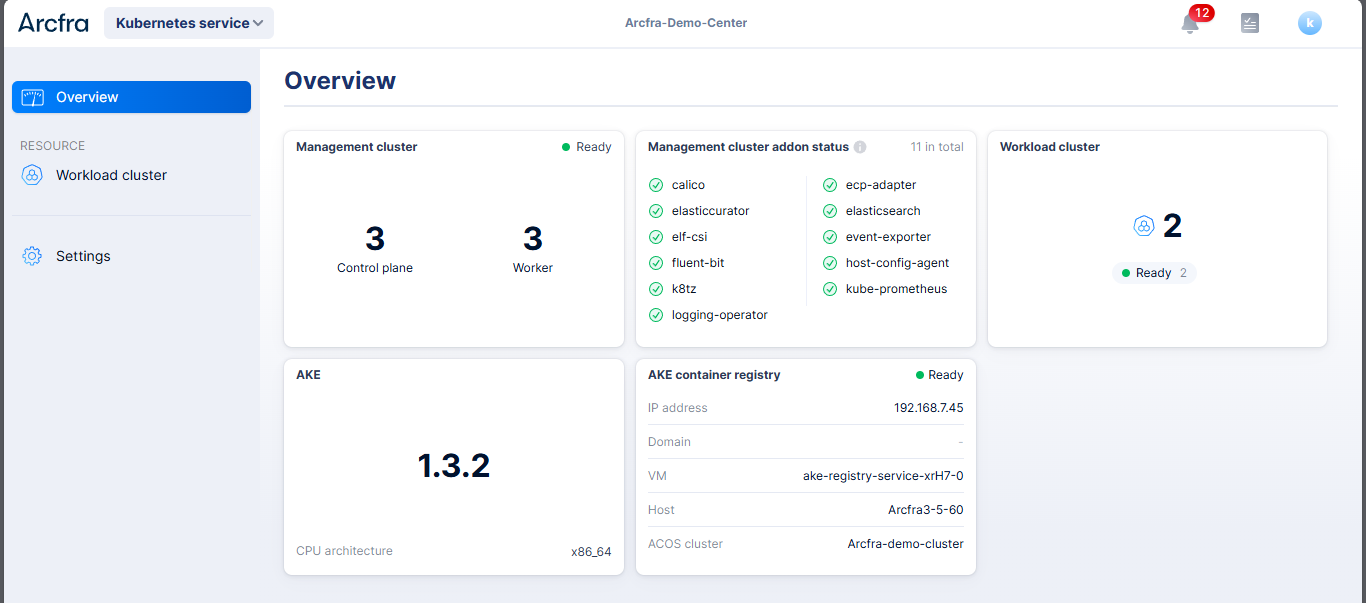The image size is (1366, 603).
Task: Click the Control plane count of 3
Action: (375, 240)
